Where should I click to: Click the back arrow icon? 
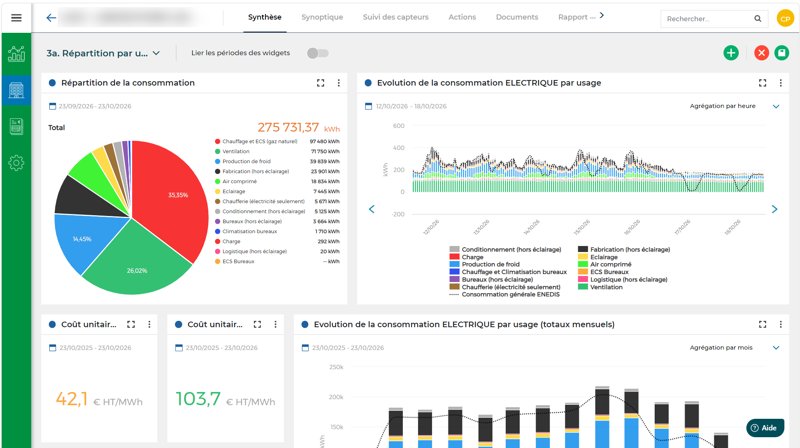(x=51, y=18)
